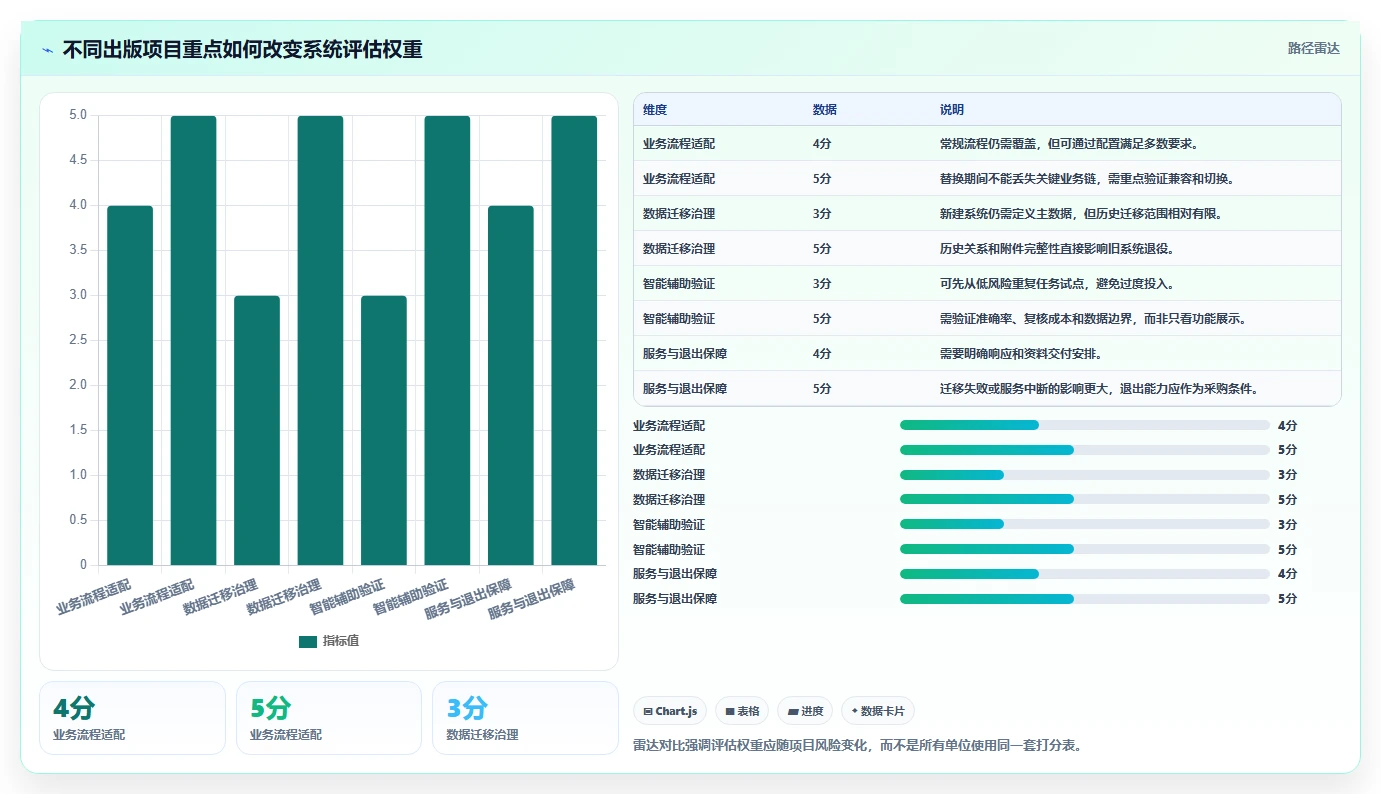Click the 数据迁移治理 progress bar scoring 5分
This screenshot has width=1381, height=794.
coord(1085,499)
